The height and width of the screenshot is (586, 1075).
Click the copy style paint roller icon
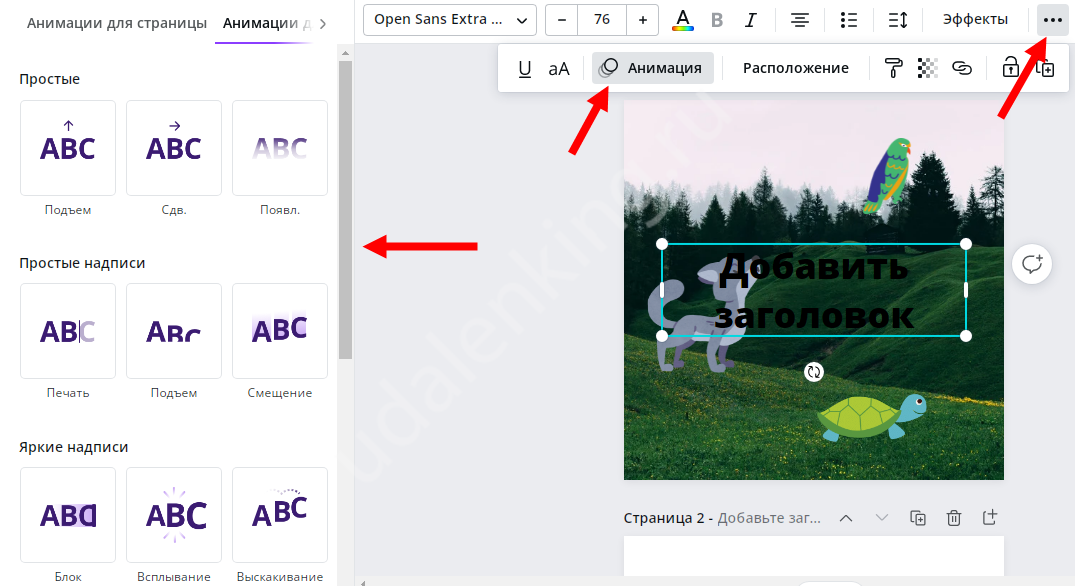tap(893, 68)
